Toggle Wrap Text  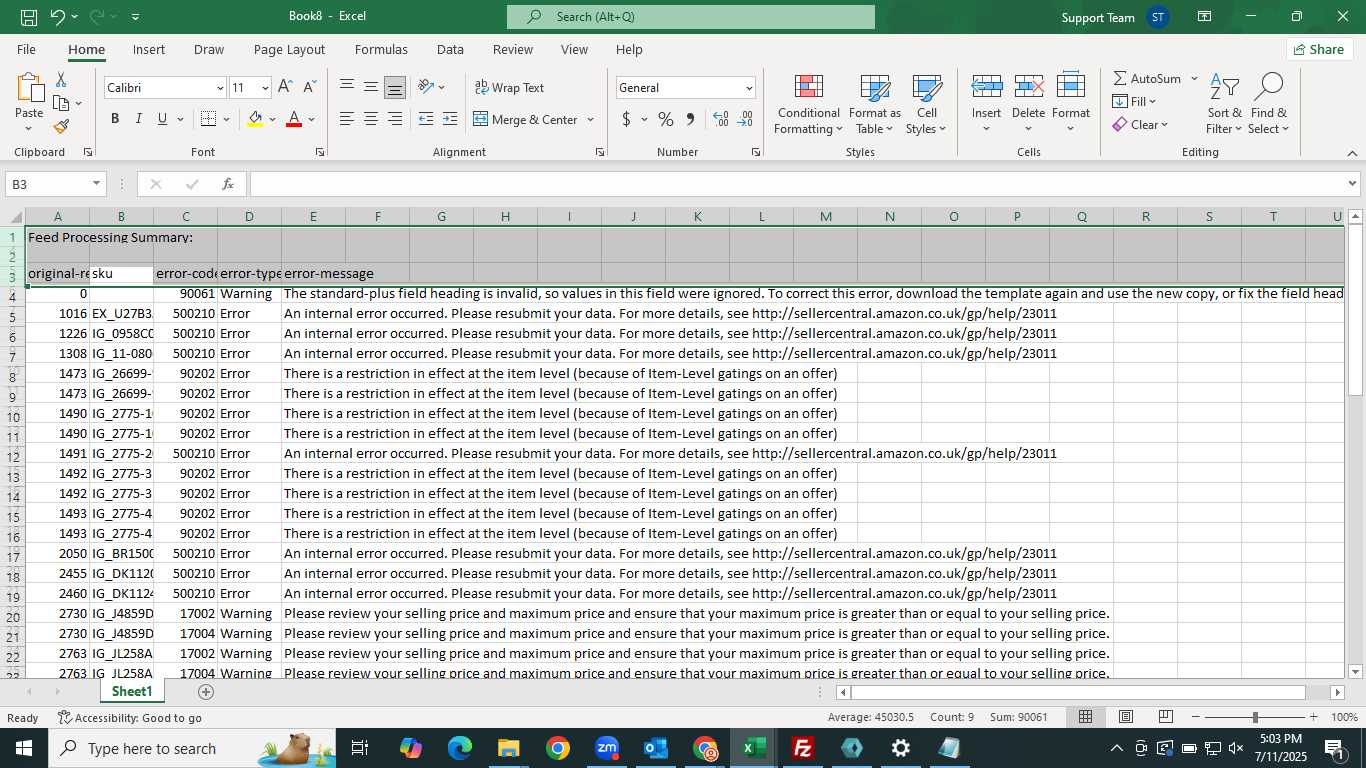tap(510, 87)
